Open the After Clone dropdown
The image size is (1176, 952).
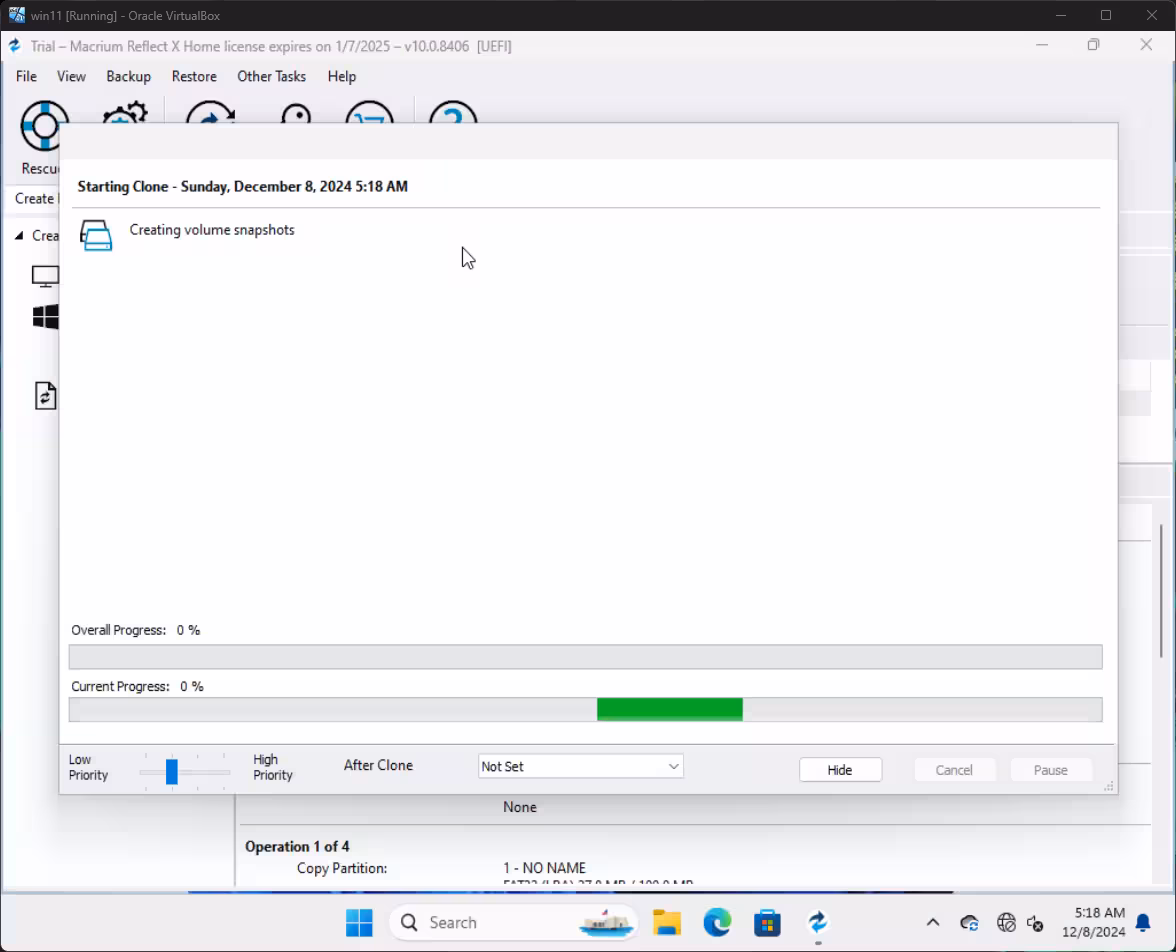[x=580, y=767]
